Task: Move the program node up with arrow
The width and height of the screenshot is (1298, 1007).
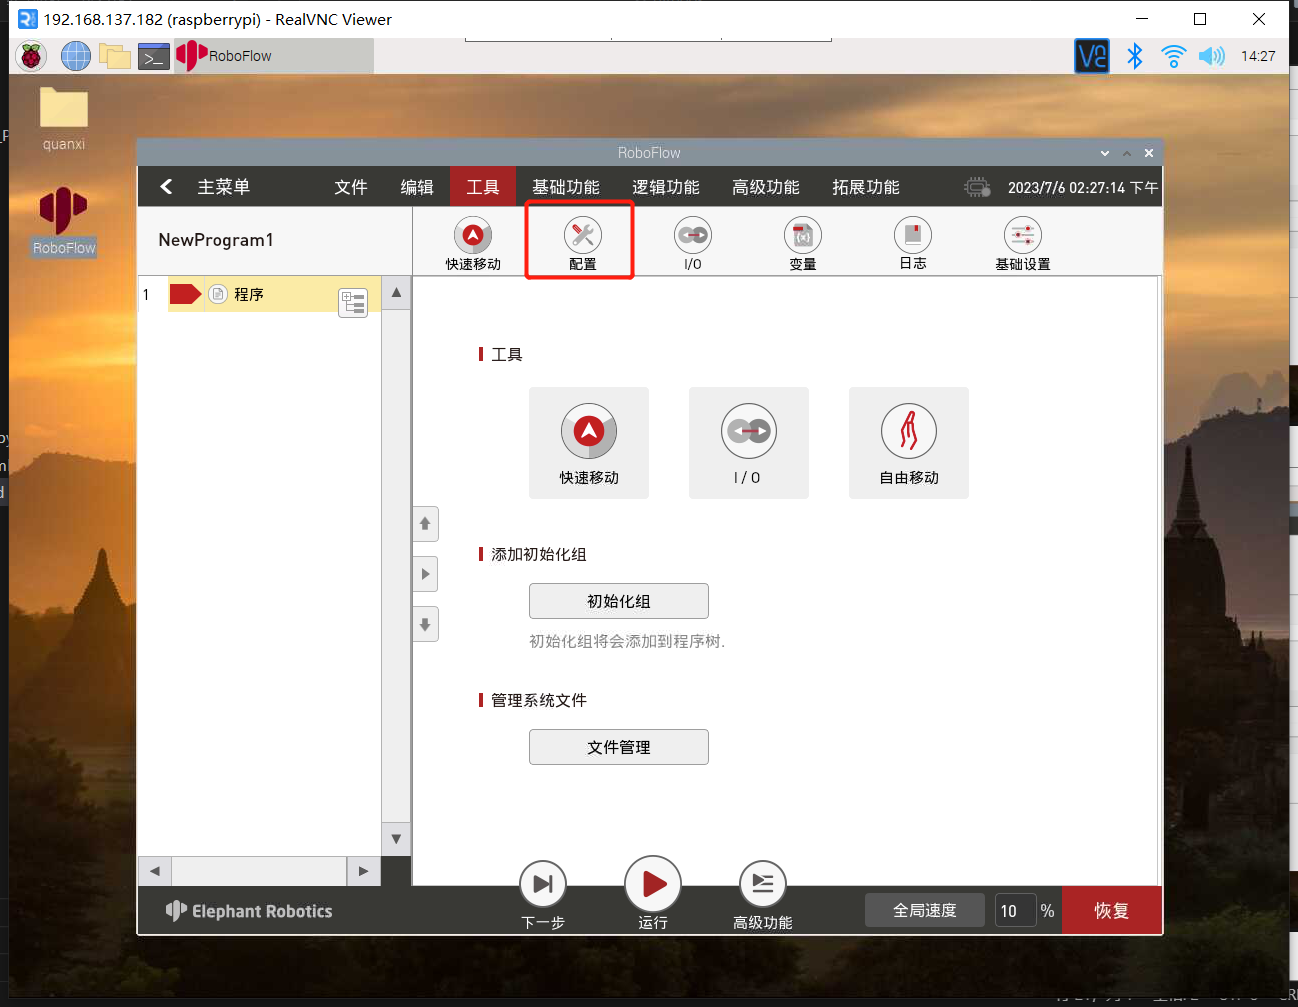Action: [426, 524]
